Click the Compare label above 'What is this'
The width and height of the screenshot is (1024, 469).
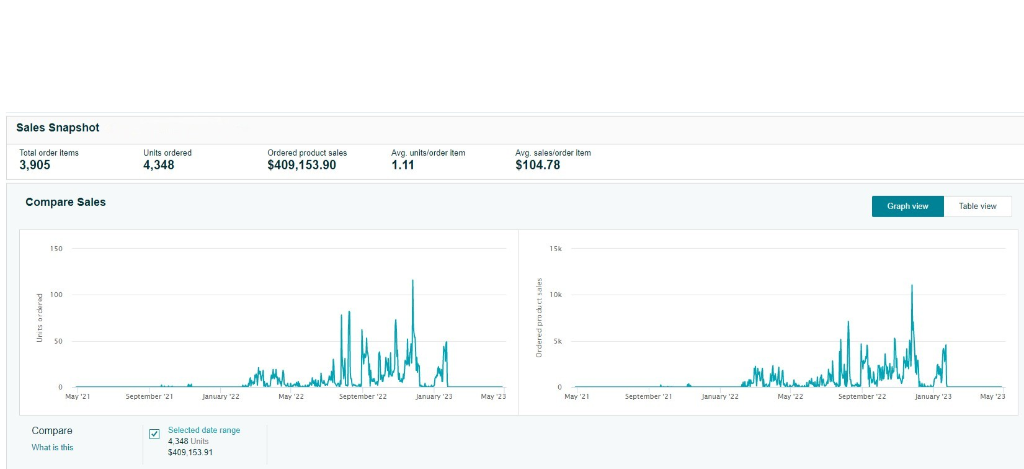click(x=52, y=431)
